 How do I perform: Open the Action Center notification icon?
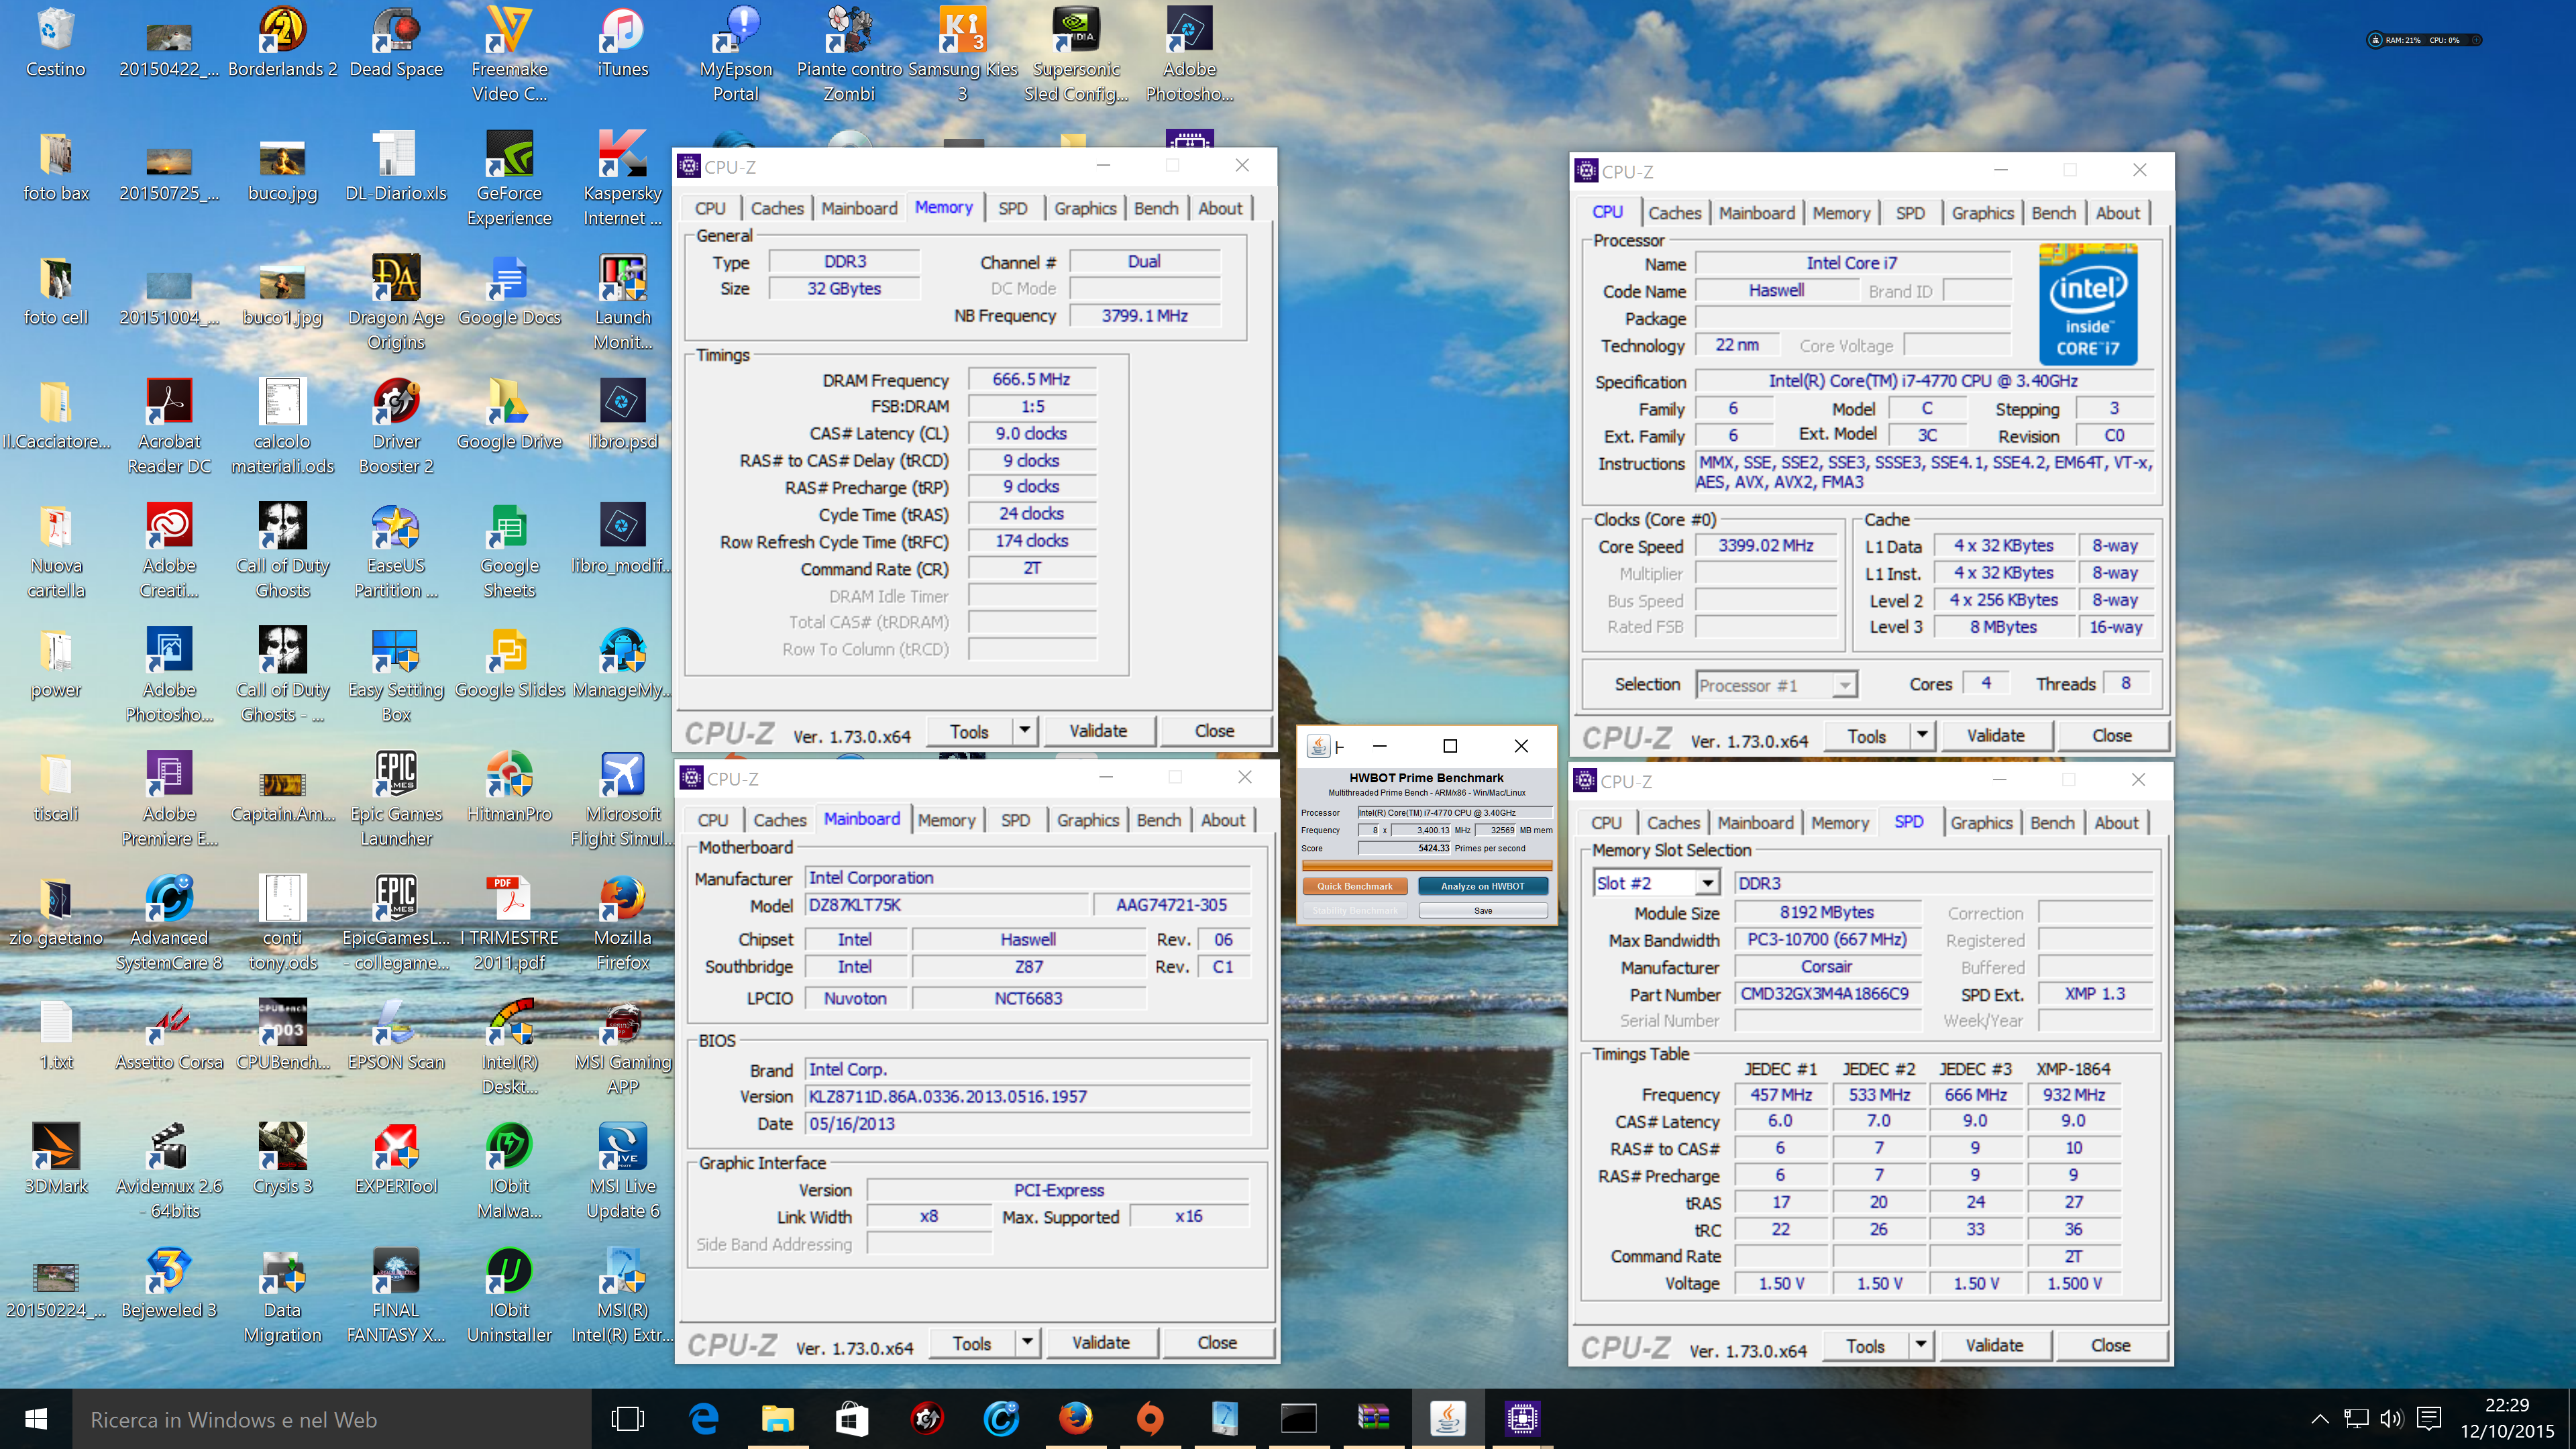point(2429,1418)
